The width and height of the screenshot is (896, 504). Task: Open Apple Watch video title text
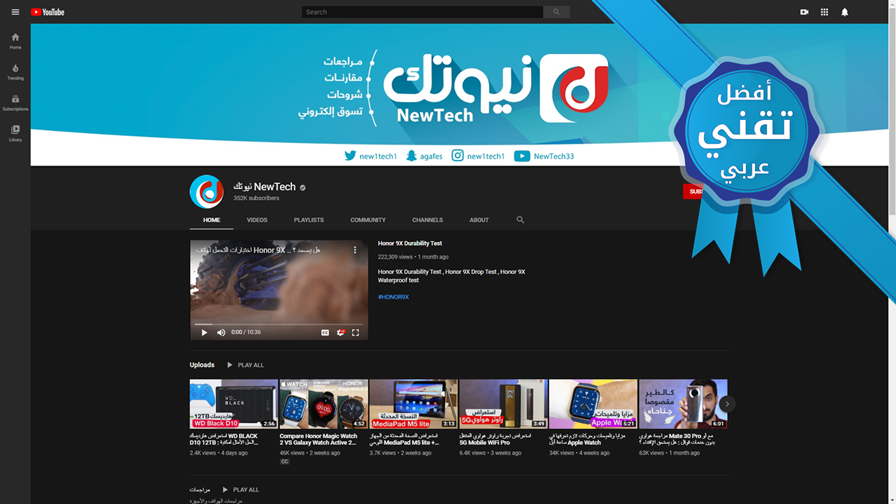[587, 439]
